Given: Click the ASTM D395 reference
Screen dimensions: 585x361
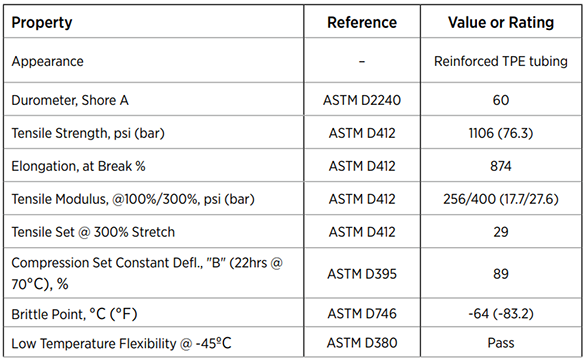Looking at the screenshot, I should click(362, 274).
